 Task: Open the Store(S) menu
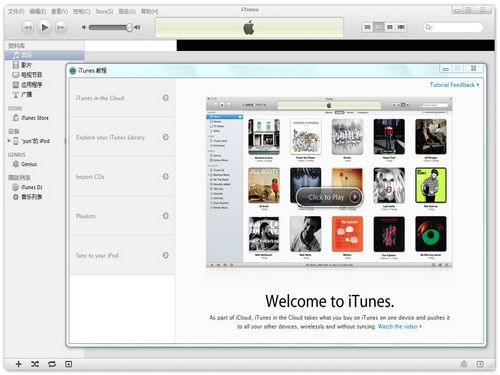tap(104, 11)
